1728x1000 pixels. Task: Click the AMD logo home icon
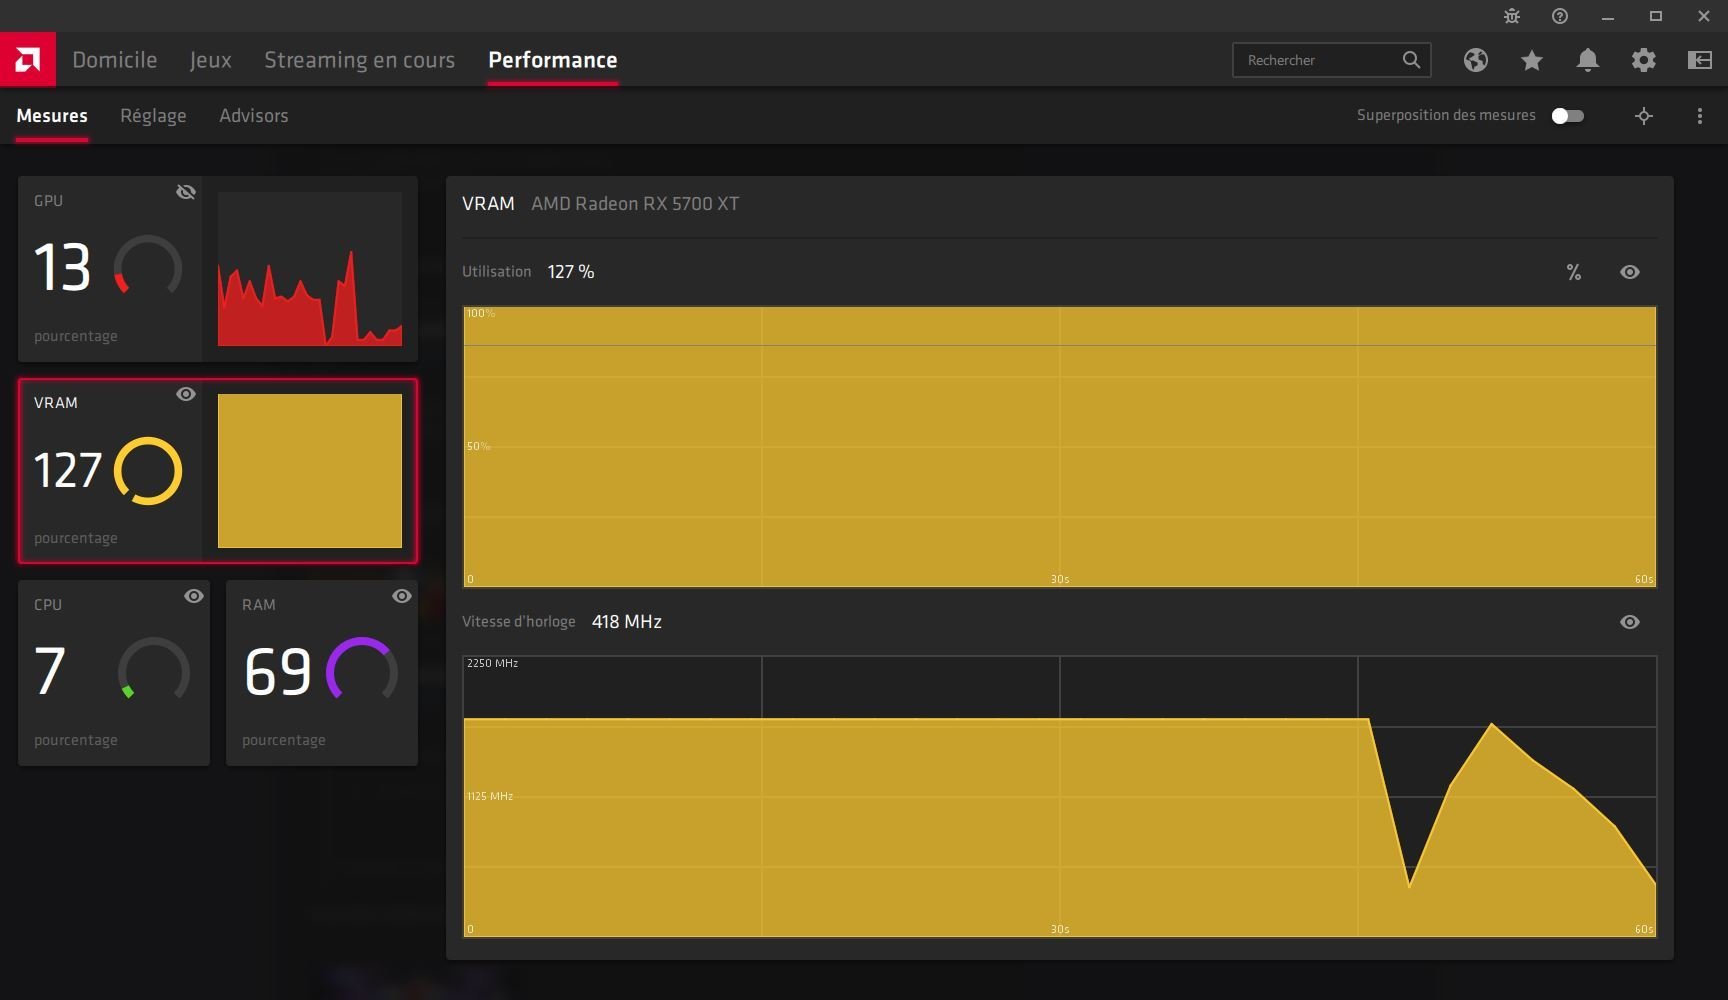28,60
